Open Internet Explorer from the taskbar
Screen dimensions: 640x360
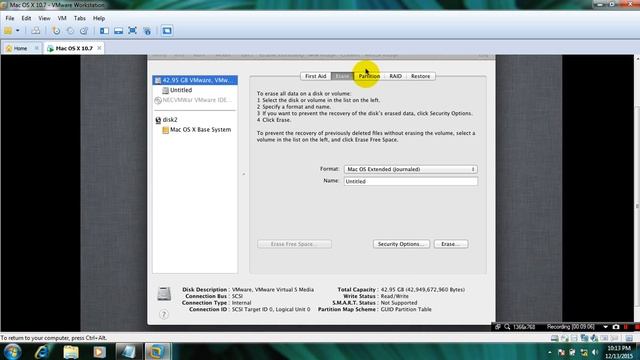[x=42, y=352]
